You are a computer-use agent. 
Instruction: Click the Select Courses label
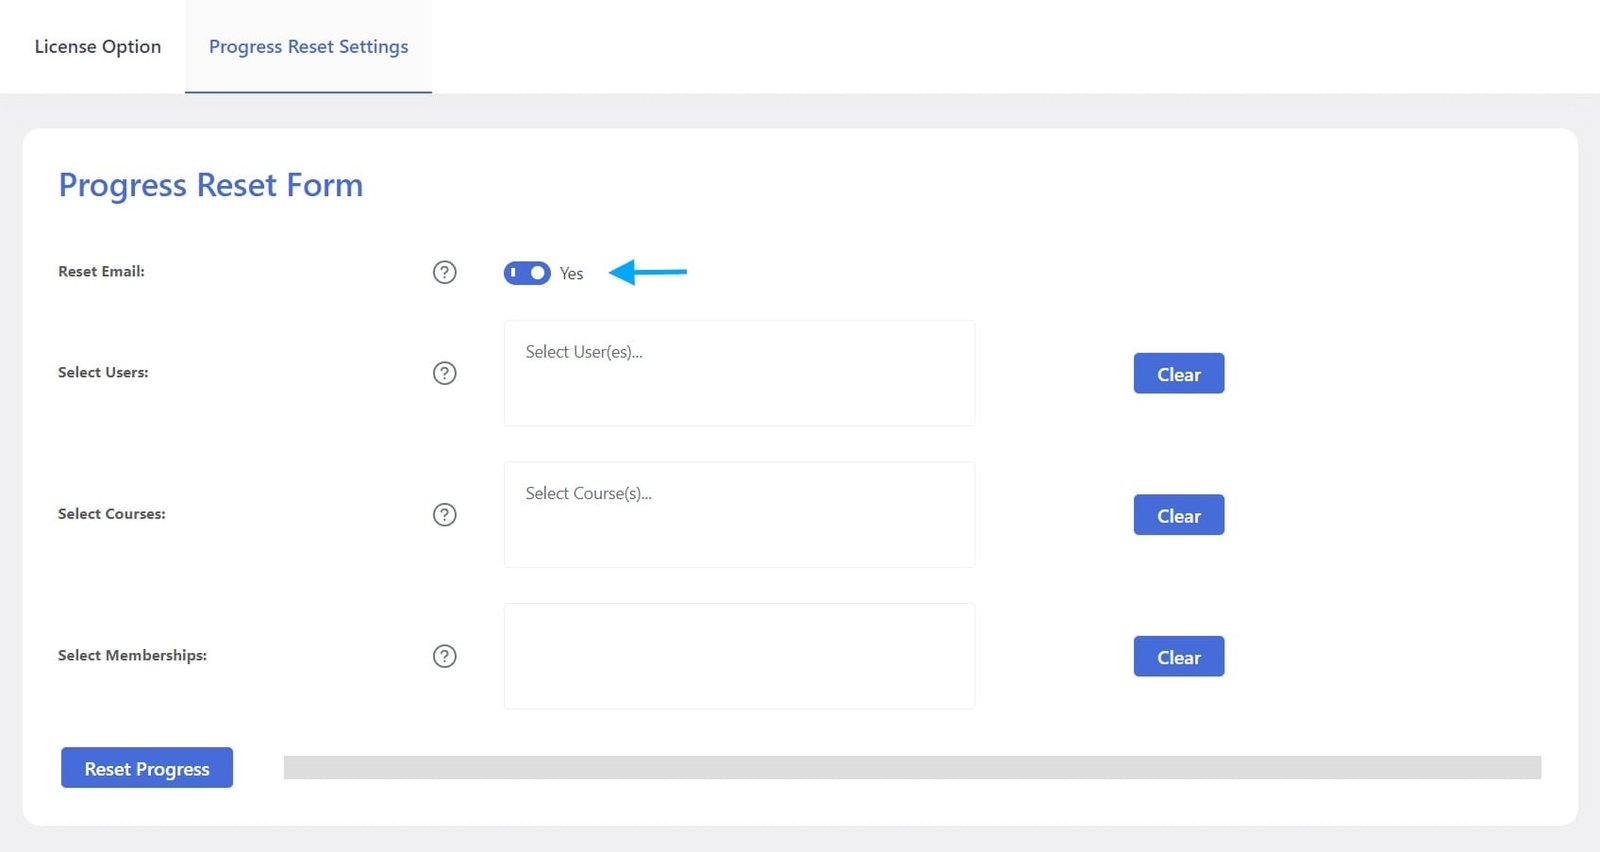[x=112, y=514]
